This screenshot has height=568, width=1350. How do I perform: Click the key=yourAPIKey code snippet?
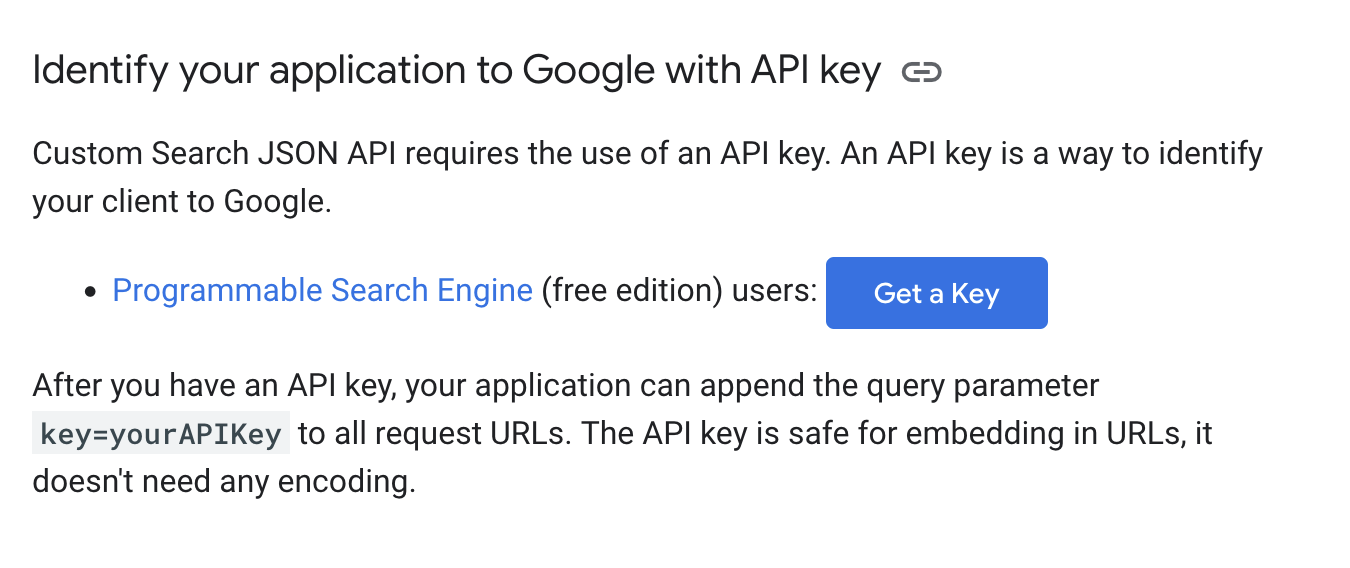click(161, 435)
